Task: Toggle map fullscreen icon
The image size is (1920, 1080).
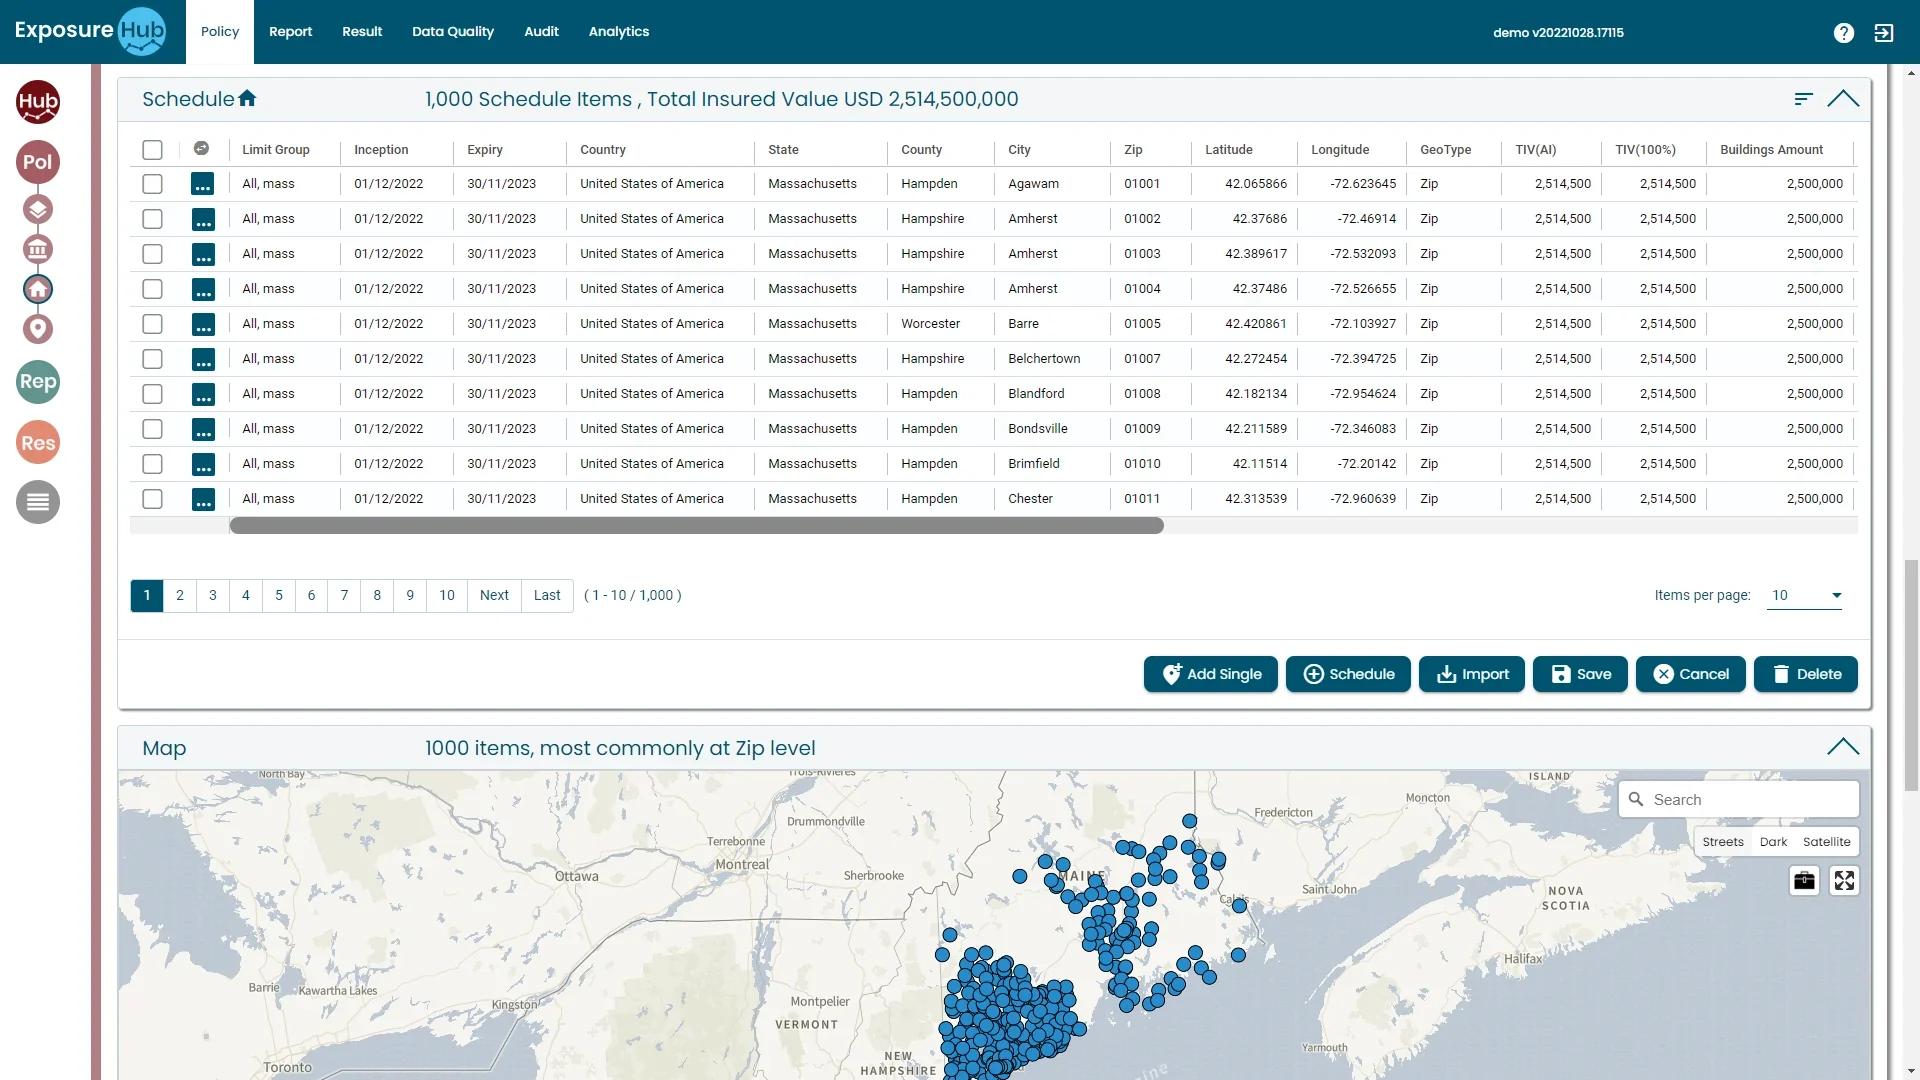Action: pyautogui.click(x=1844, y=881)
